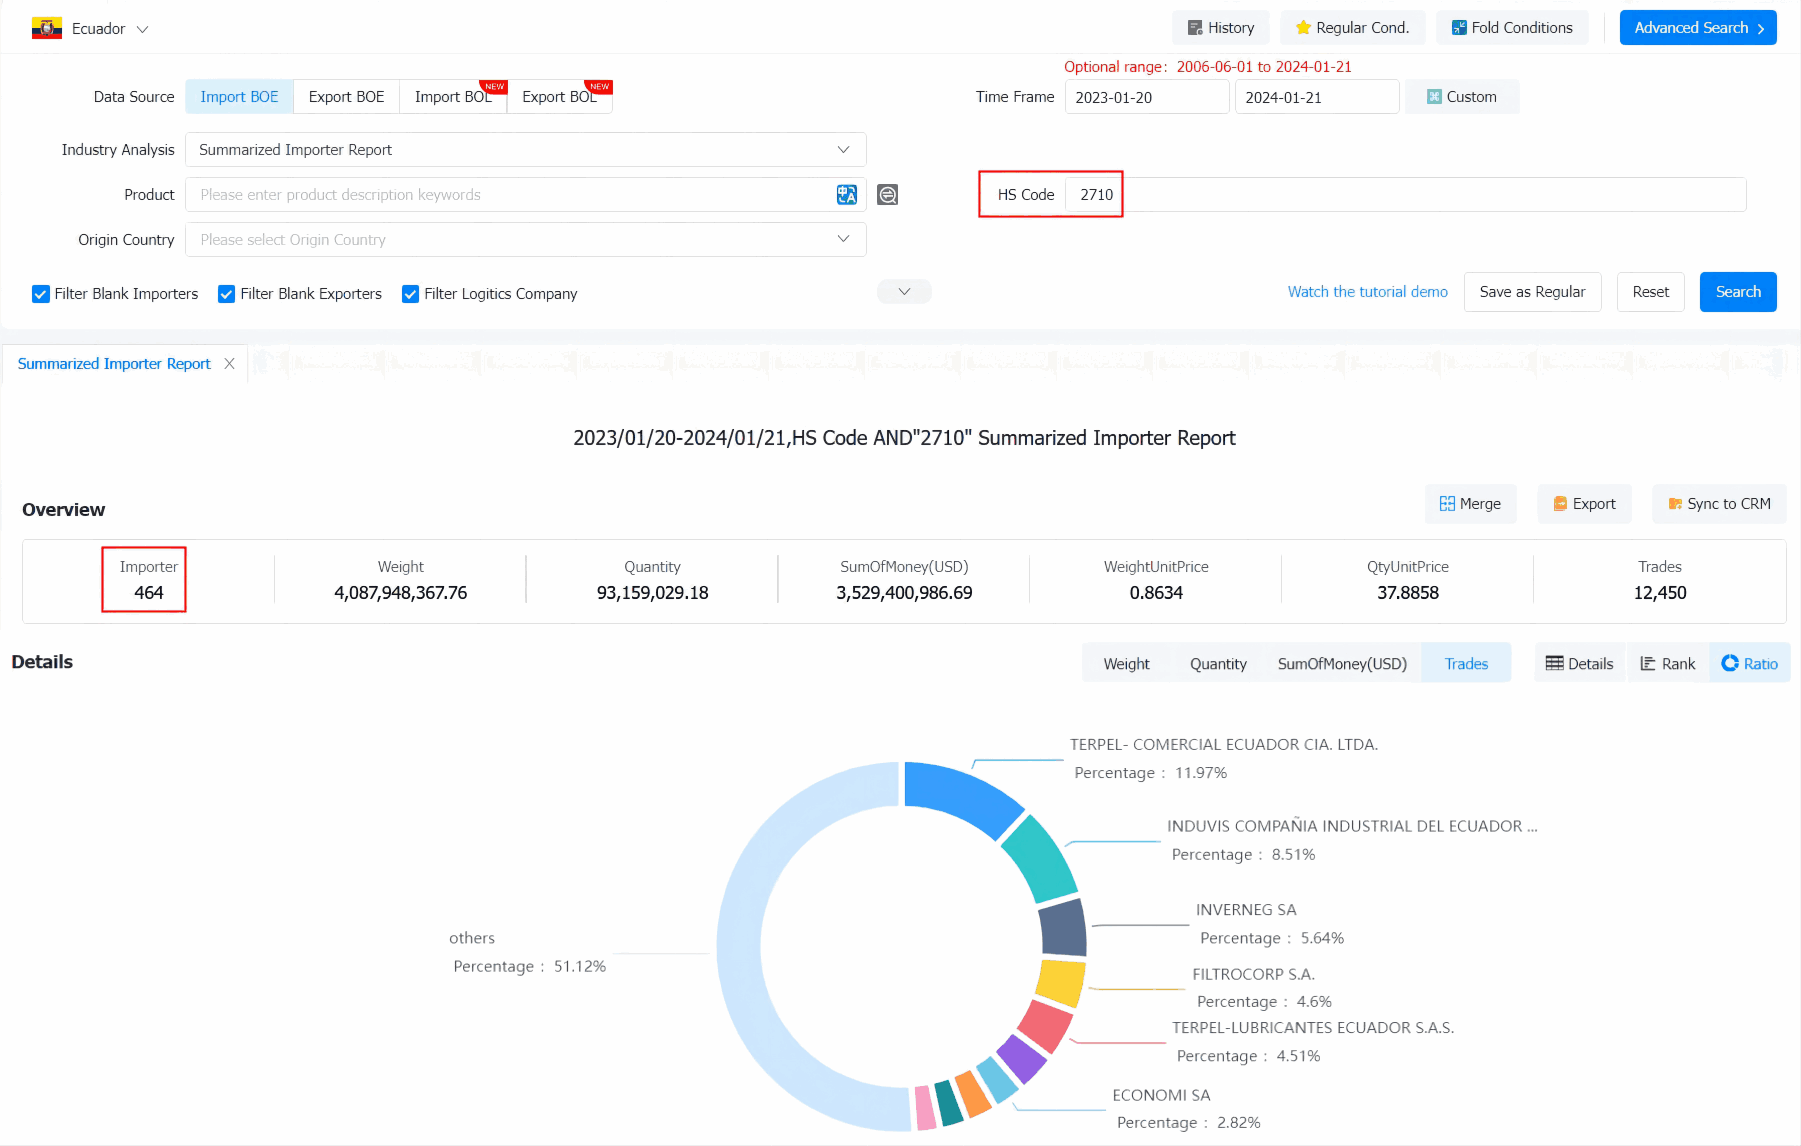Toggle Filter Blank Importers checkbox

click(x=41, y=294)
